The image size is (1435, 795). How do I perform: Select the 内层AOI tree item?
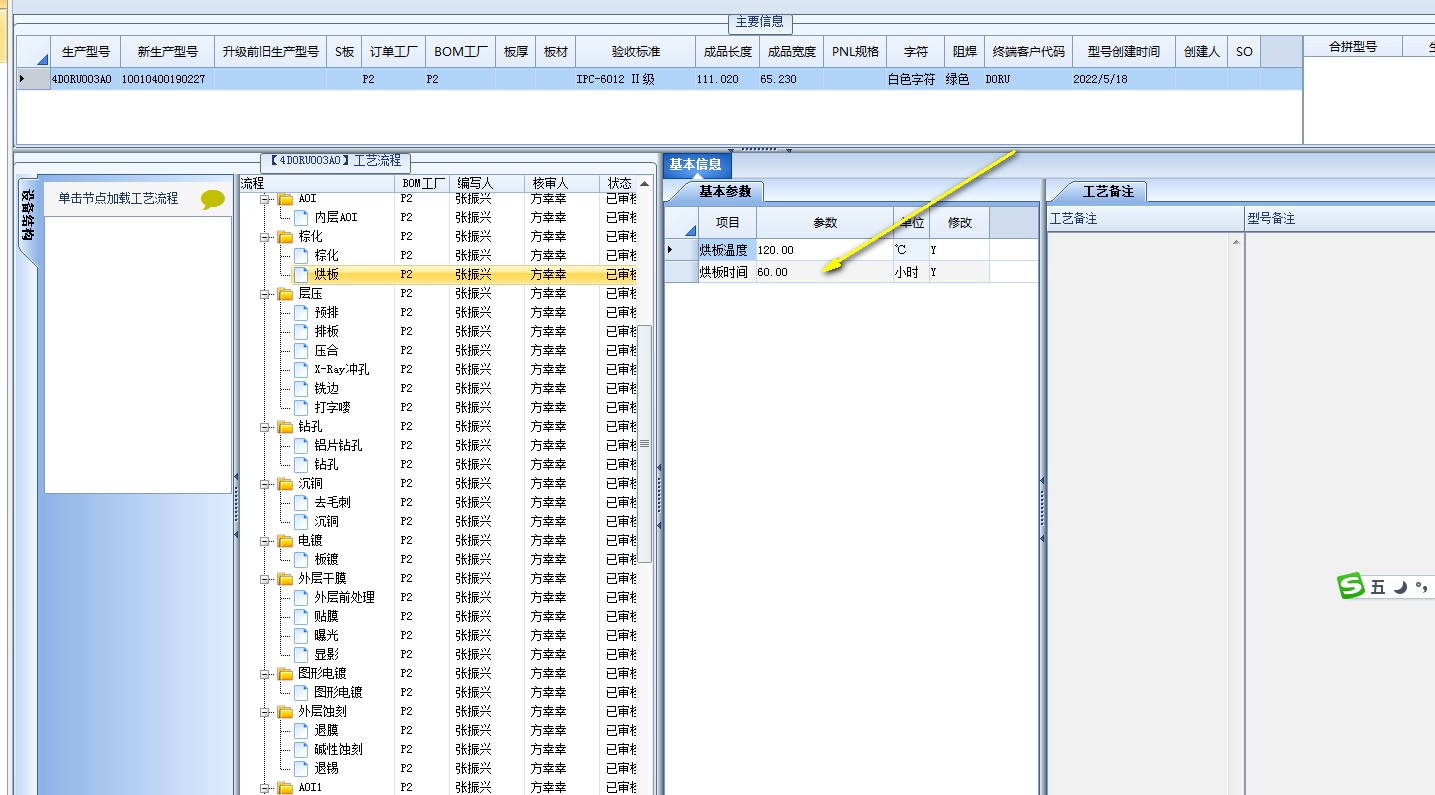coord(336,217)
